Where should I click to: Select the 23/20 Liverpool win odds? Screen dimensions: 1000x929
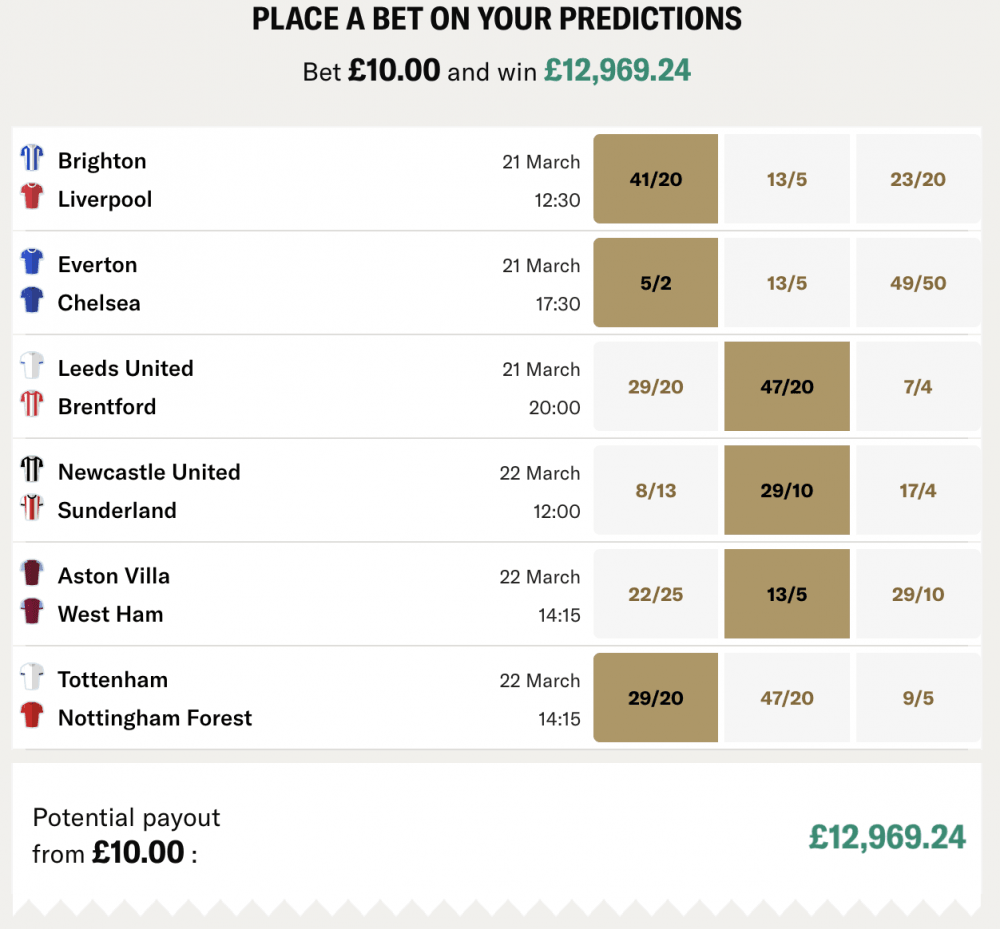[917, 178]
